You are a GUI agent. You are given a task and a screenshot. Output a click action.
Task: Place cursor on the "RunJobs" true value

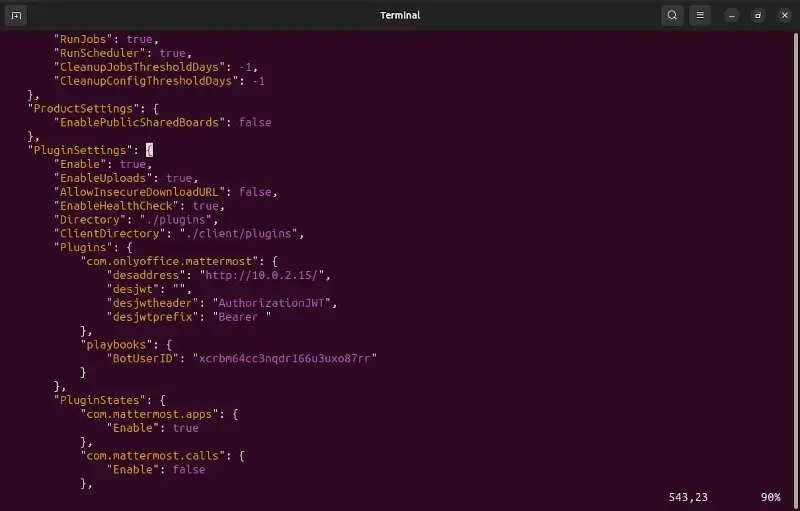point(138,39)
